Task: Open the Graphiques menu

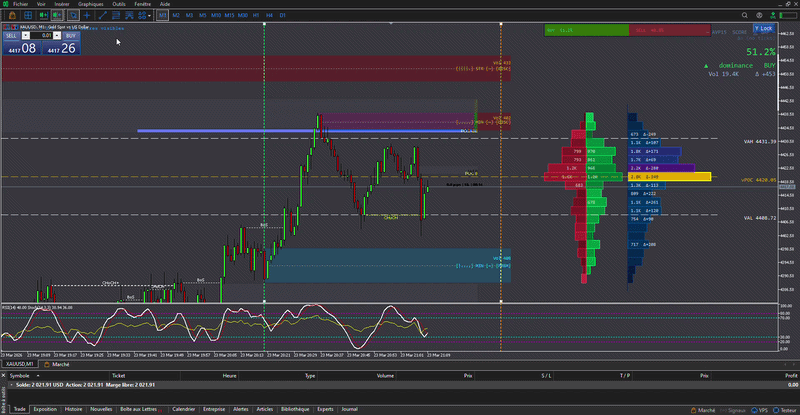Action: (90, 4)
